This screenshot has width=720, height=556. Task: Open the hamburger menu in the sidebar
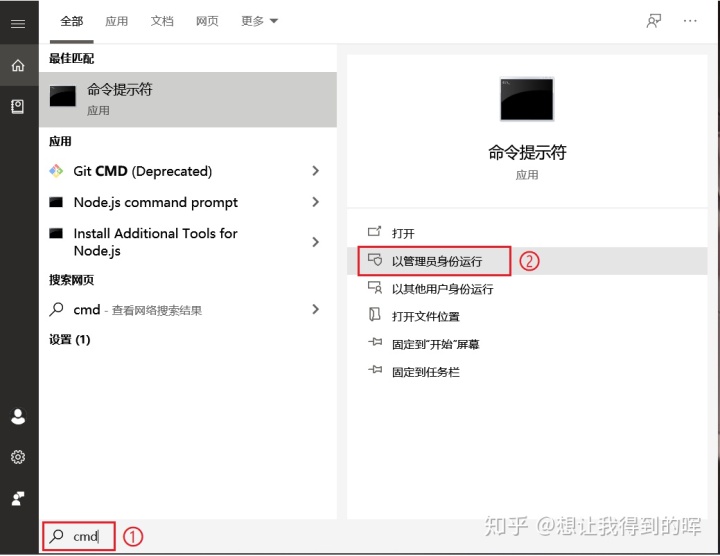click(18, 23)
